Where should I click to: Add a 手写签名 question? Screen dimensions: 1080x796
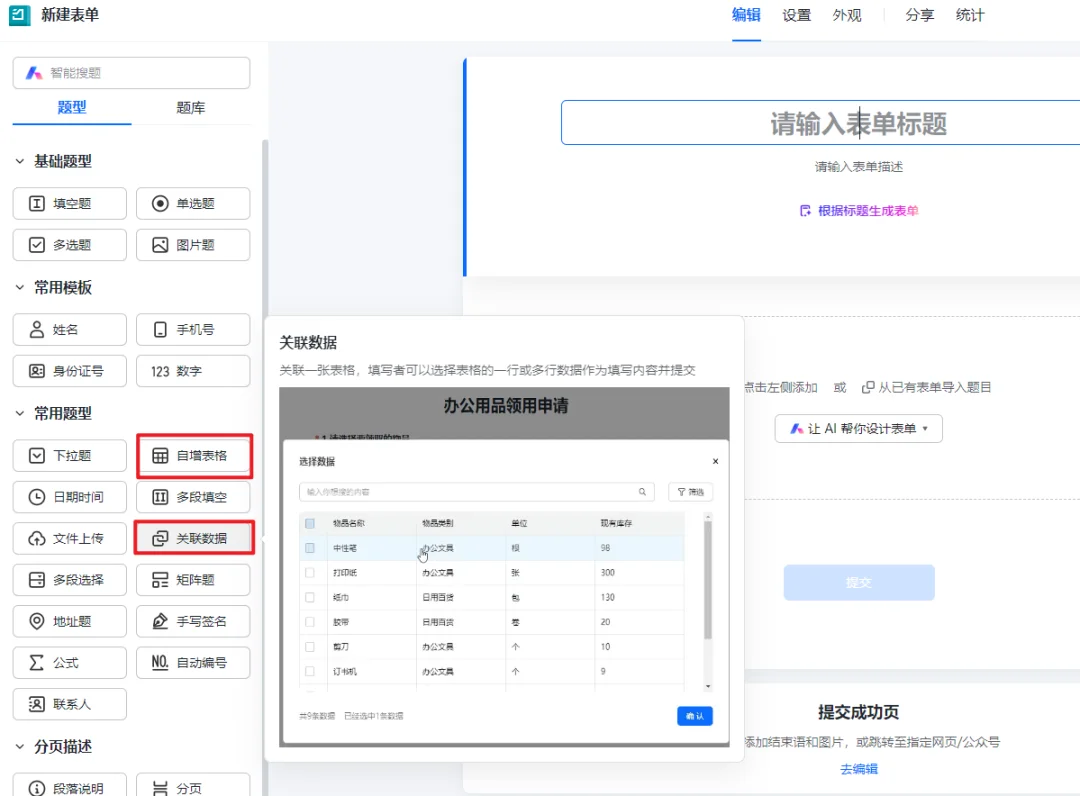pos(193,621)
